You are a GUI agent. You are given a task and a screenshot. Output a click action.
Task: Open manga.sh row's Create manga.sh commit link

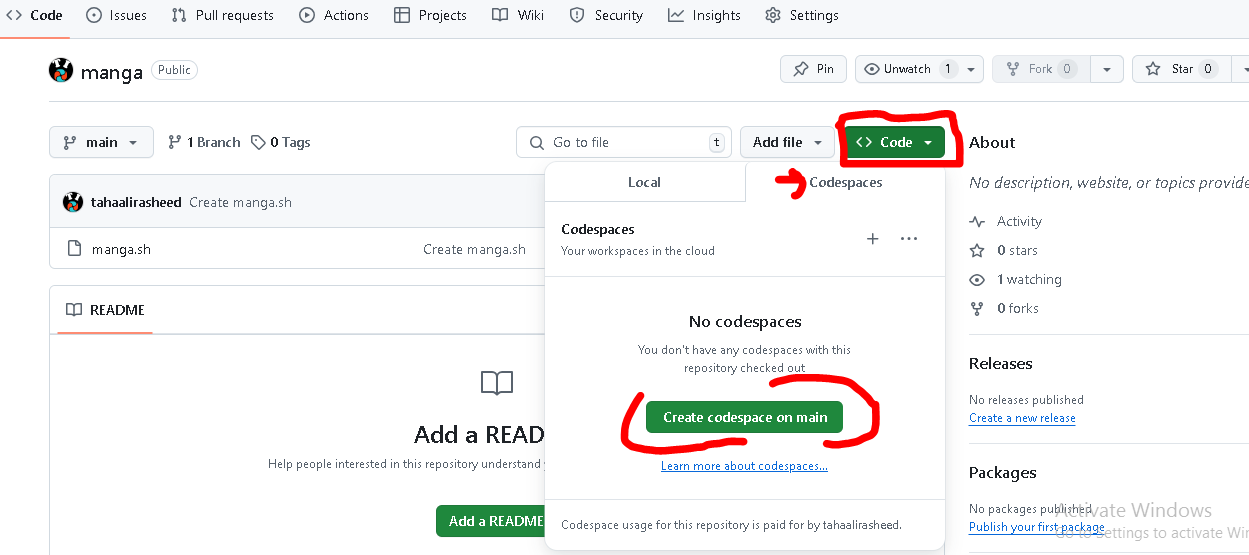[x=474, y=249]
